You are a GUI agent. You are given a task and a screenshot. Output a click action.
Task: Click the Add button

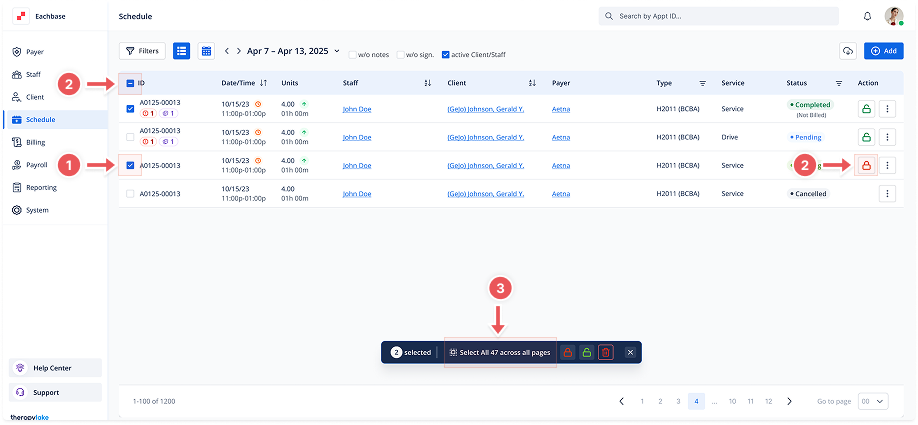click(x=885, y=51)
